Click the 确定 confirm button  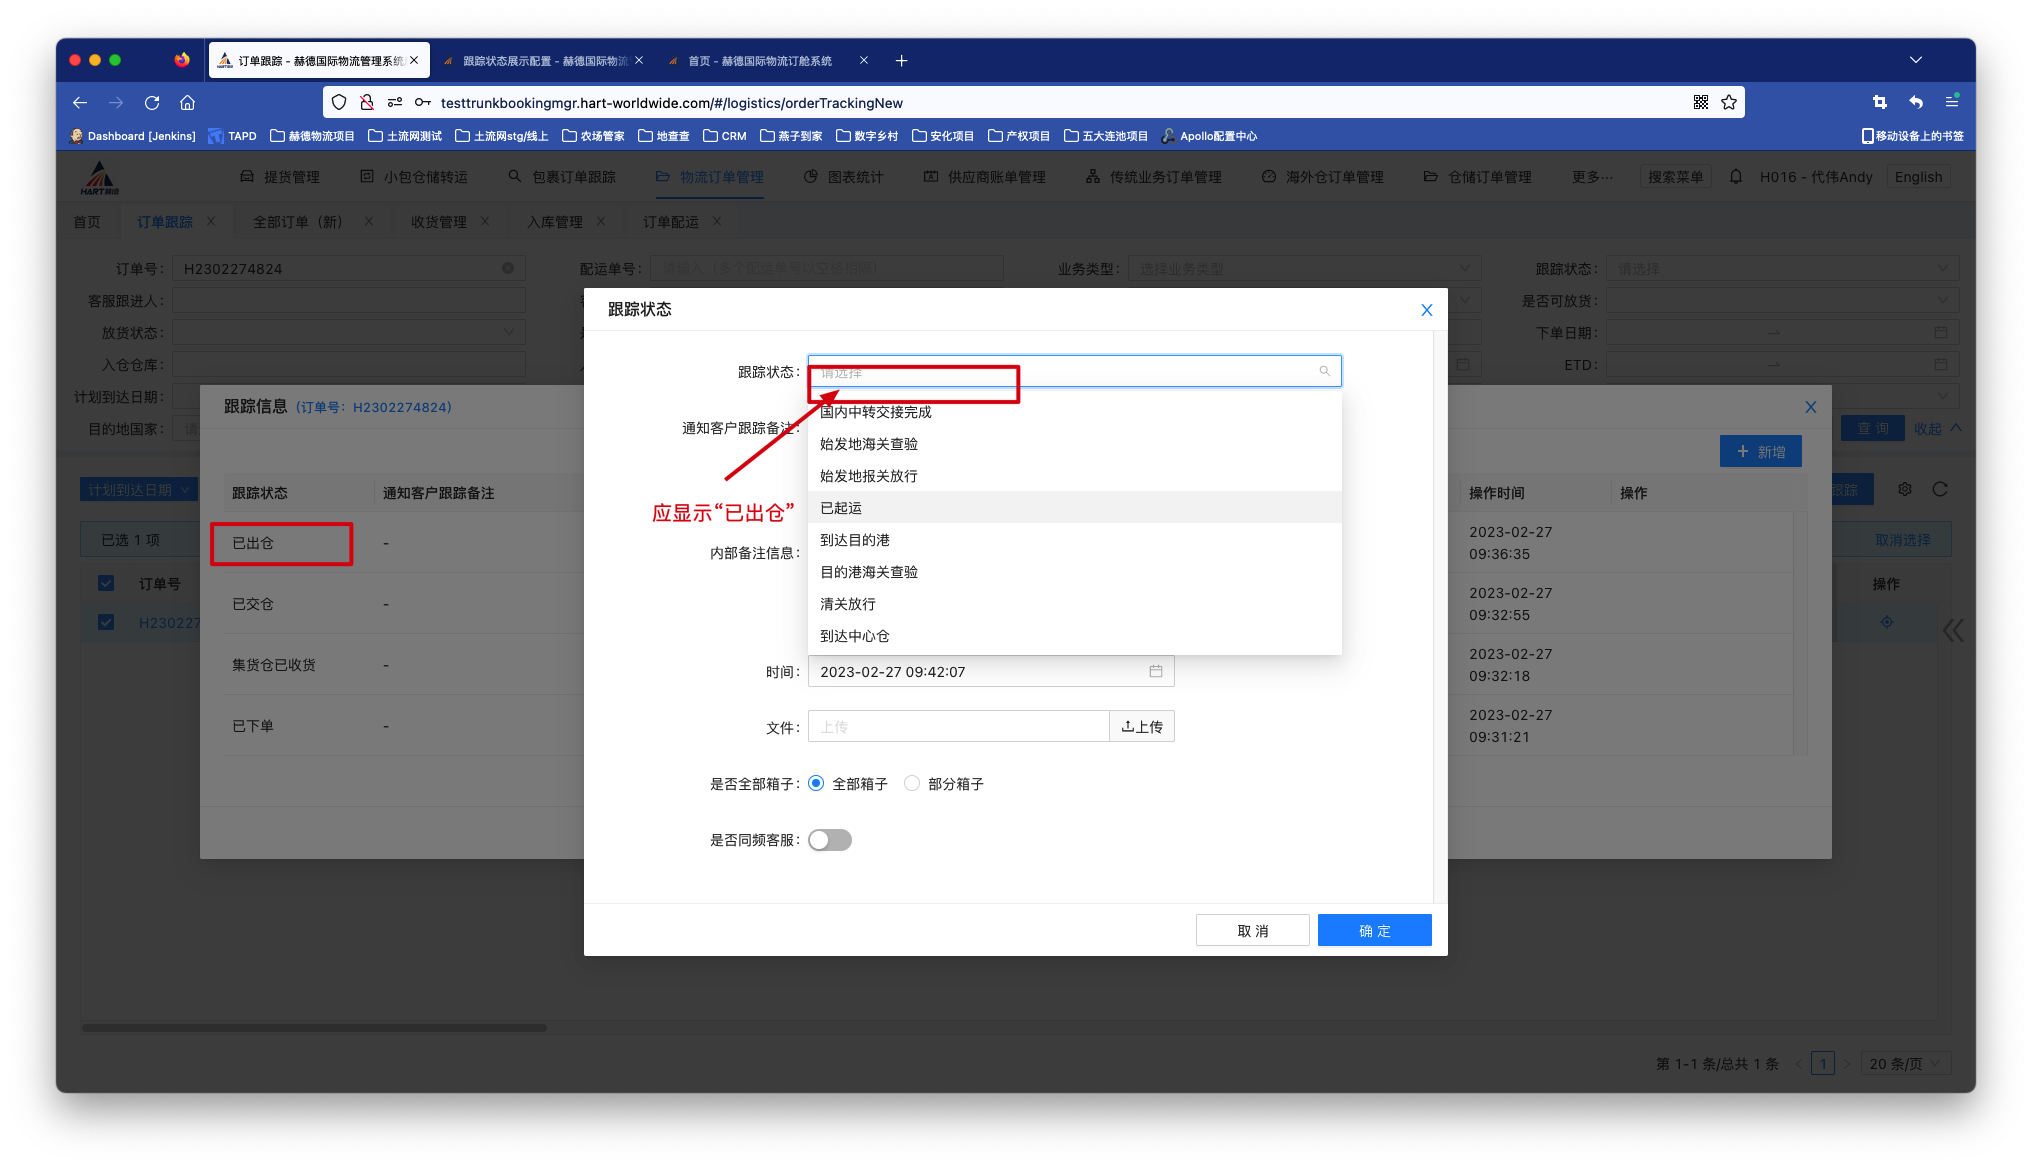[1374, 931]
